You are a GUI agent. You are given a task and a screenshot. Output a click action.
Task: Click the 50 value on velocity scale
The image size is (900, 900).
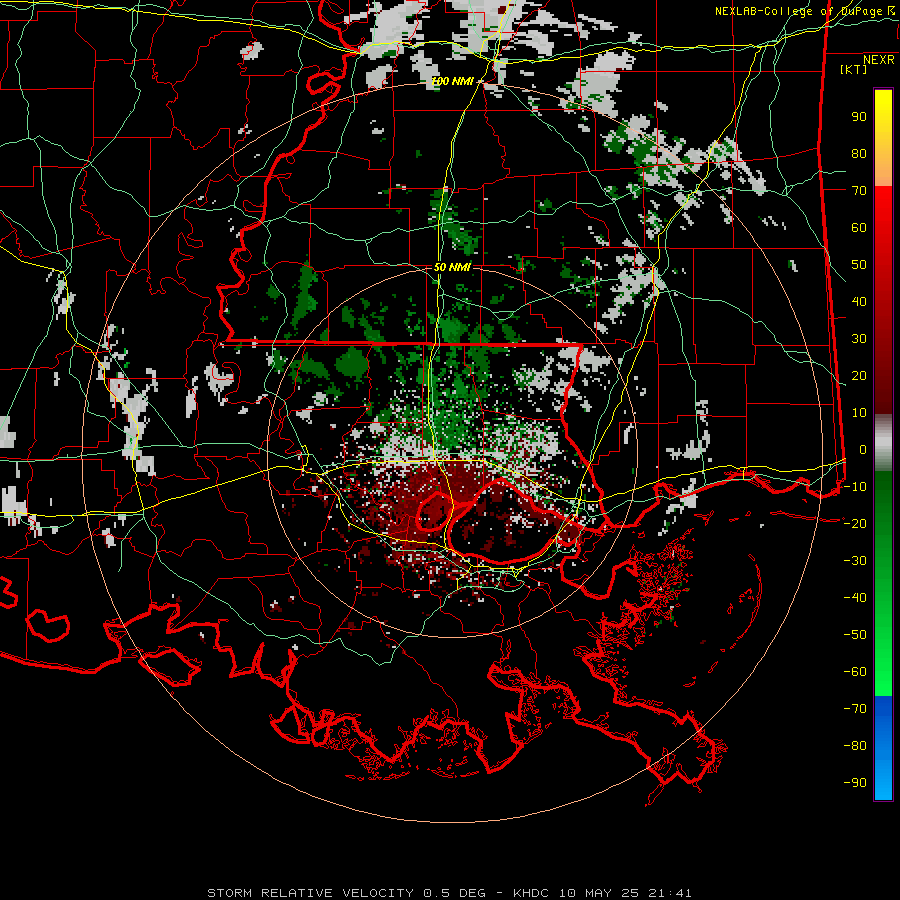[859, 265]
